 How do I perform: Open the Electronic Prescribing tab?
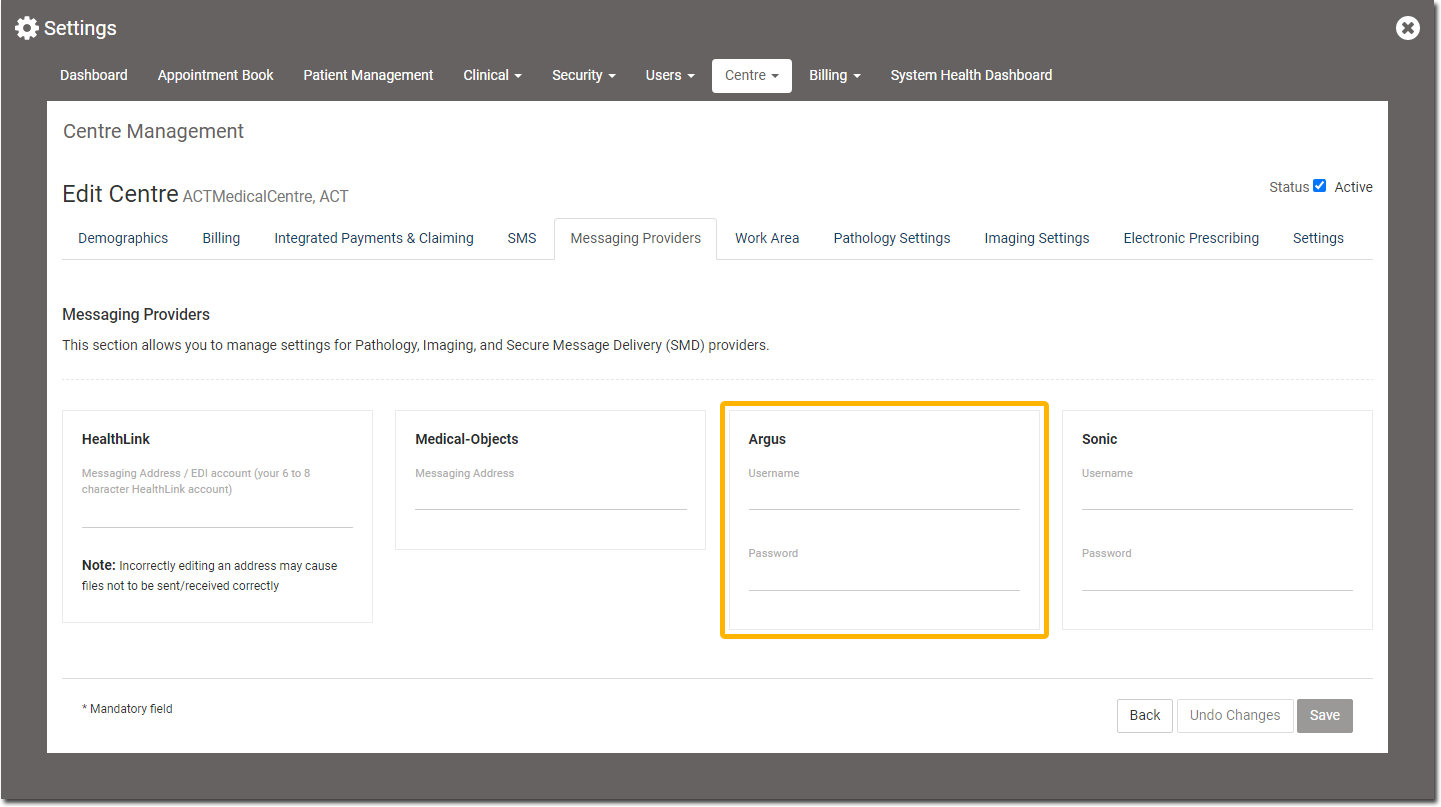(x=1191, y=238)
